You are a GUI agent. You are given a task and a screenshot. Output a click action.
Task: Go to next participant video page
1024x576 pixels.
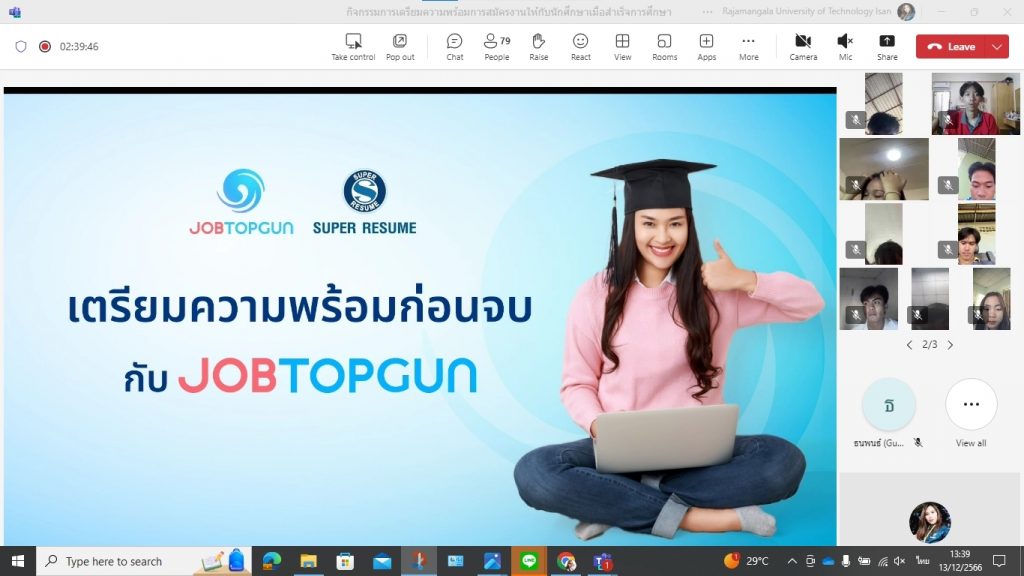950,345
